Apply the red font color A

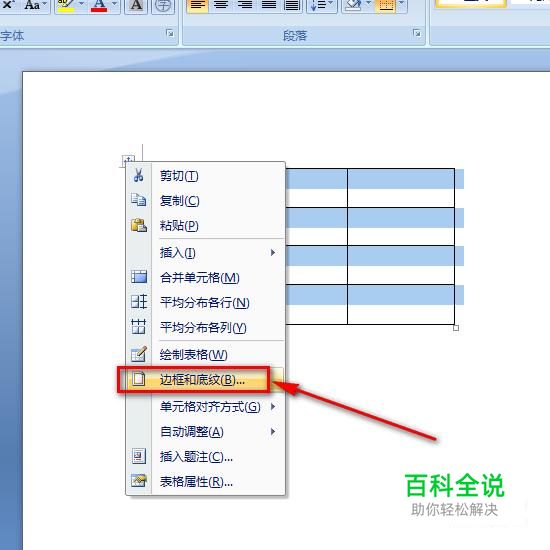99,6
